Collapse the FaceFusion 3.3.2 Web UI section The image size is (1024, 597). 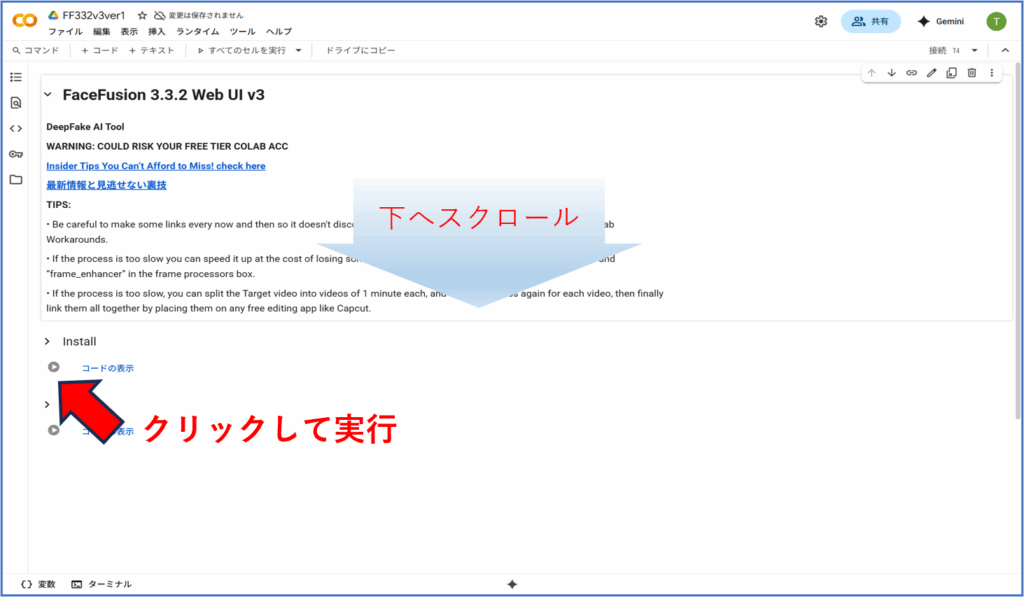coord(48,95)
